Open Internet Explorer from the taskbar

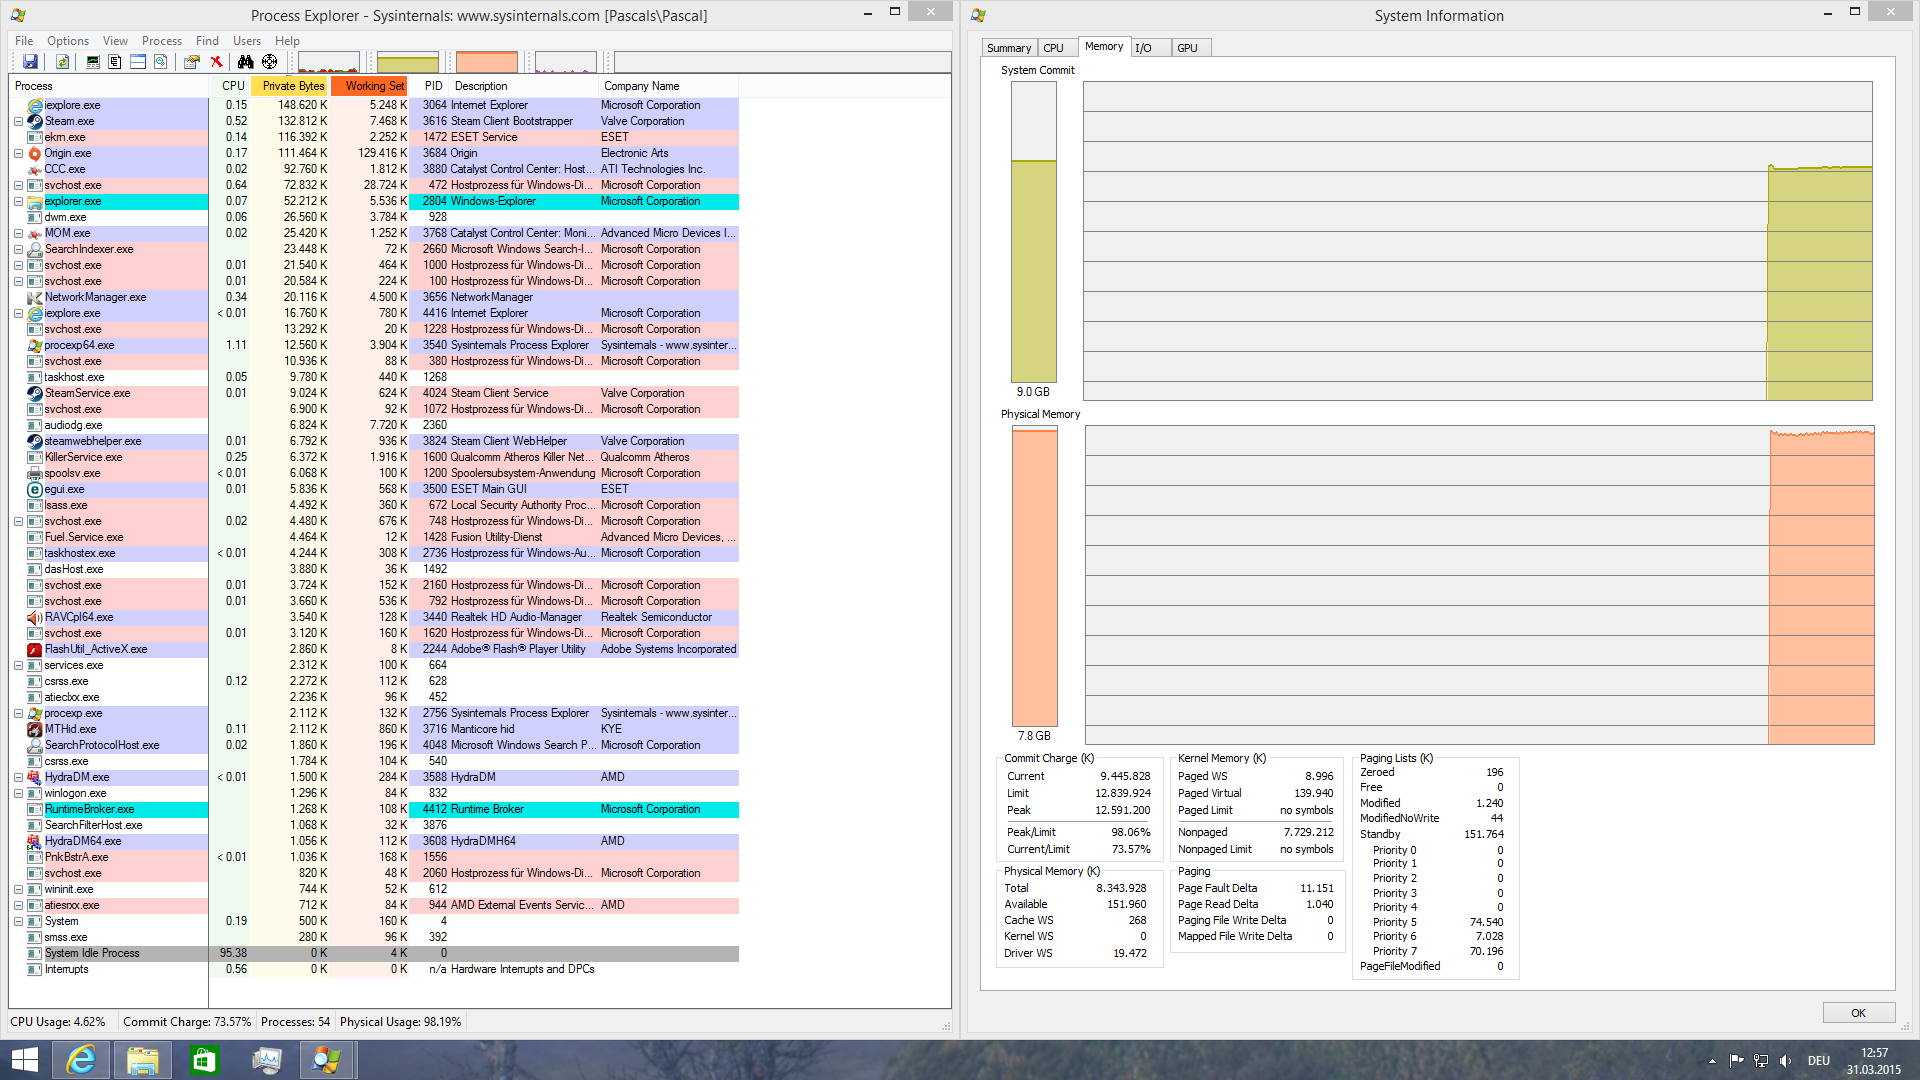click(81, 1060)
